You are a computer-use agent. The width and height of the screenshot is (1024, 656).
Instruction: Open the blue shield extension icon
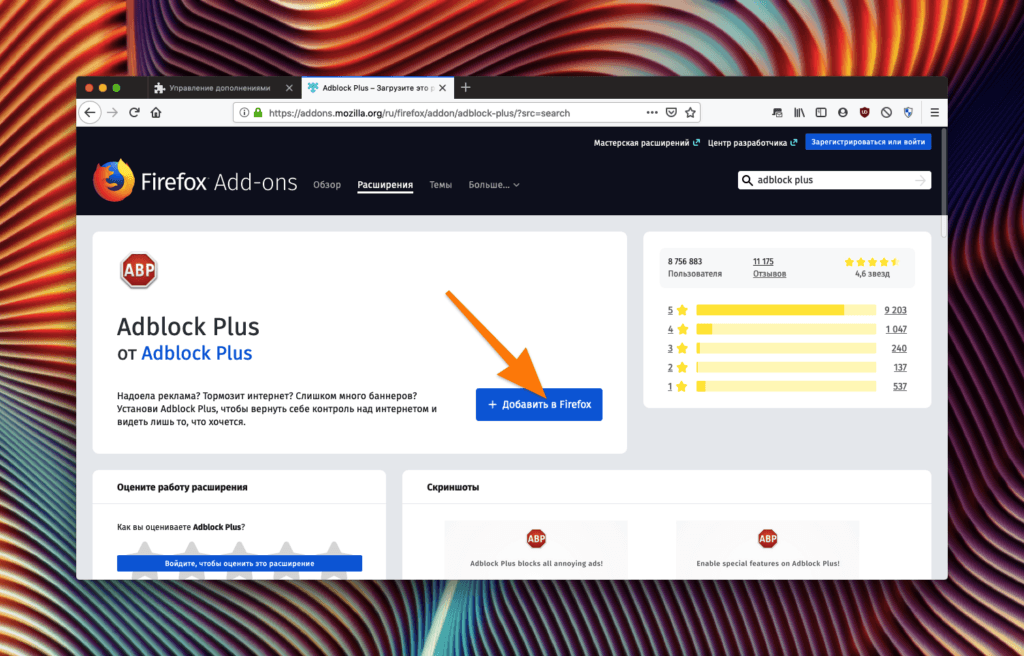(x=908, y=112)
